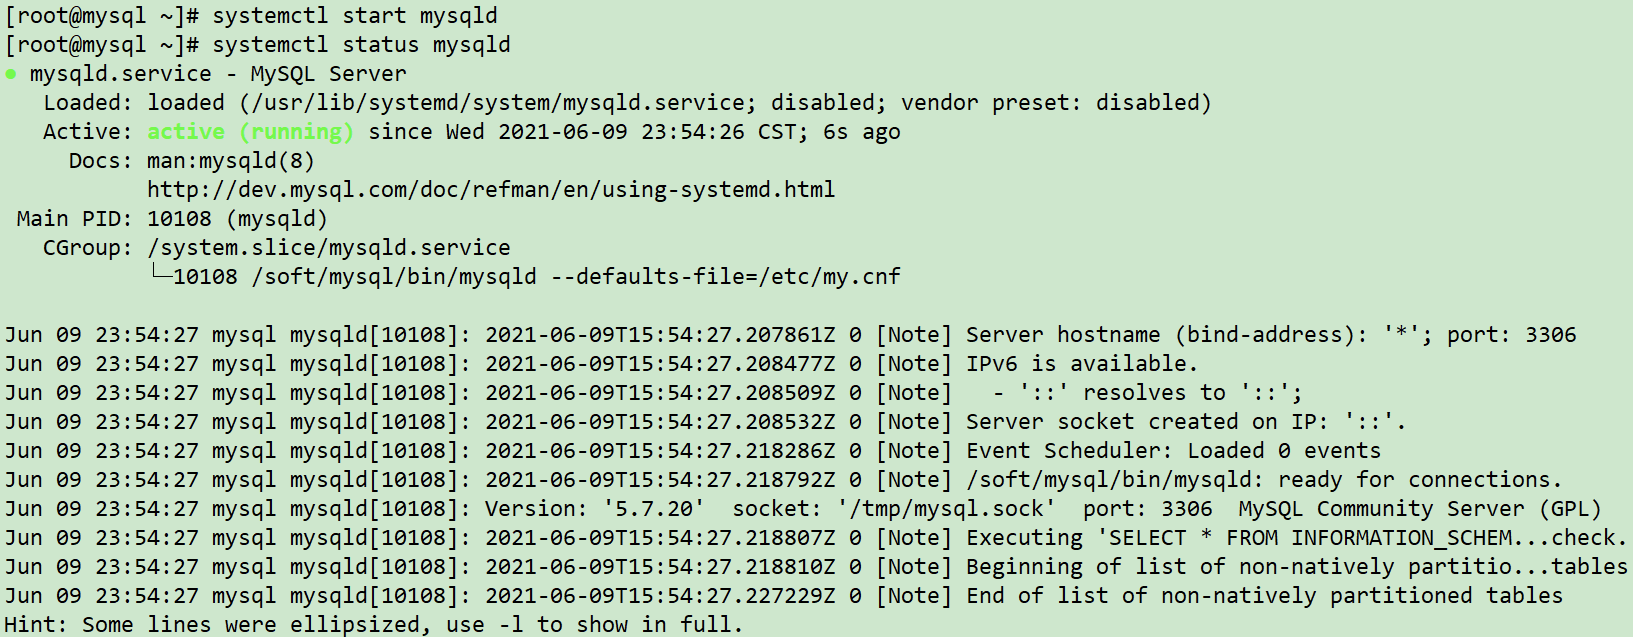
Task: Click the 'End of list of non-natively' log line
Action: [x=1264, y=596]
